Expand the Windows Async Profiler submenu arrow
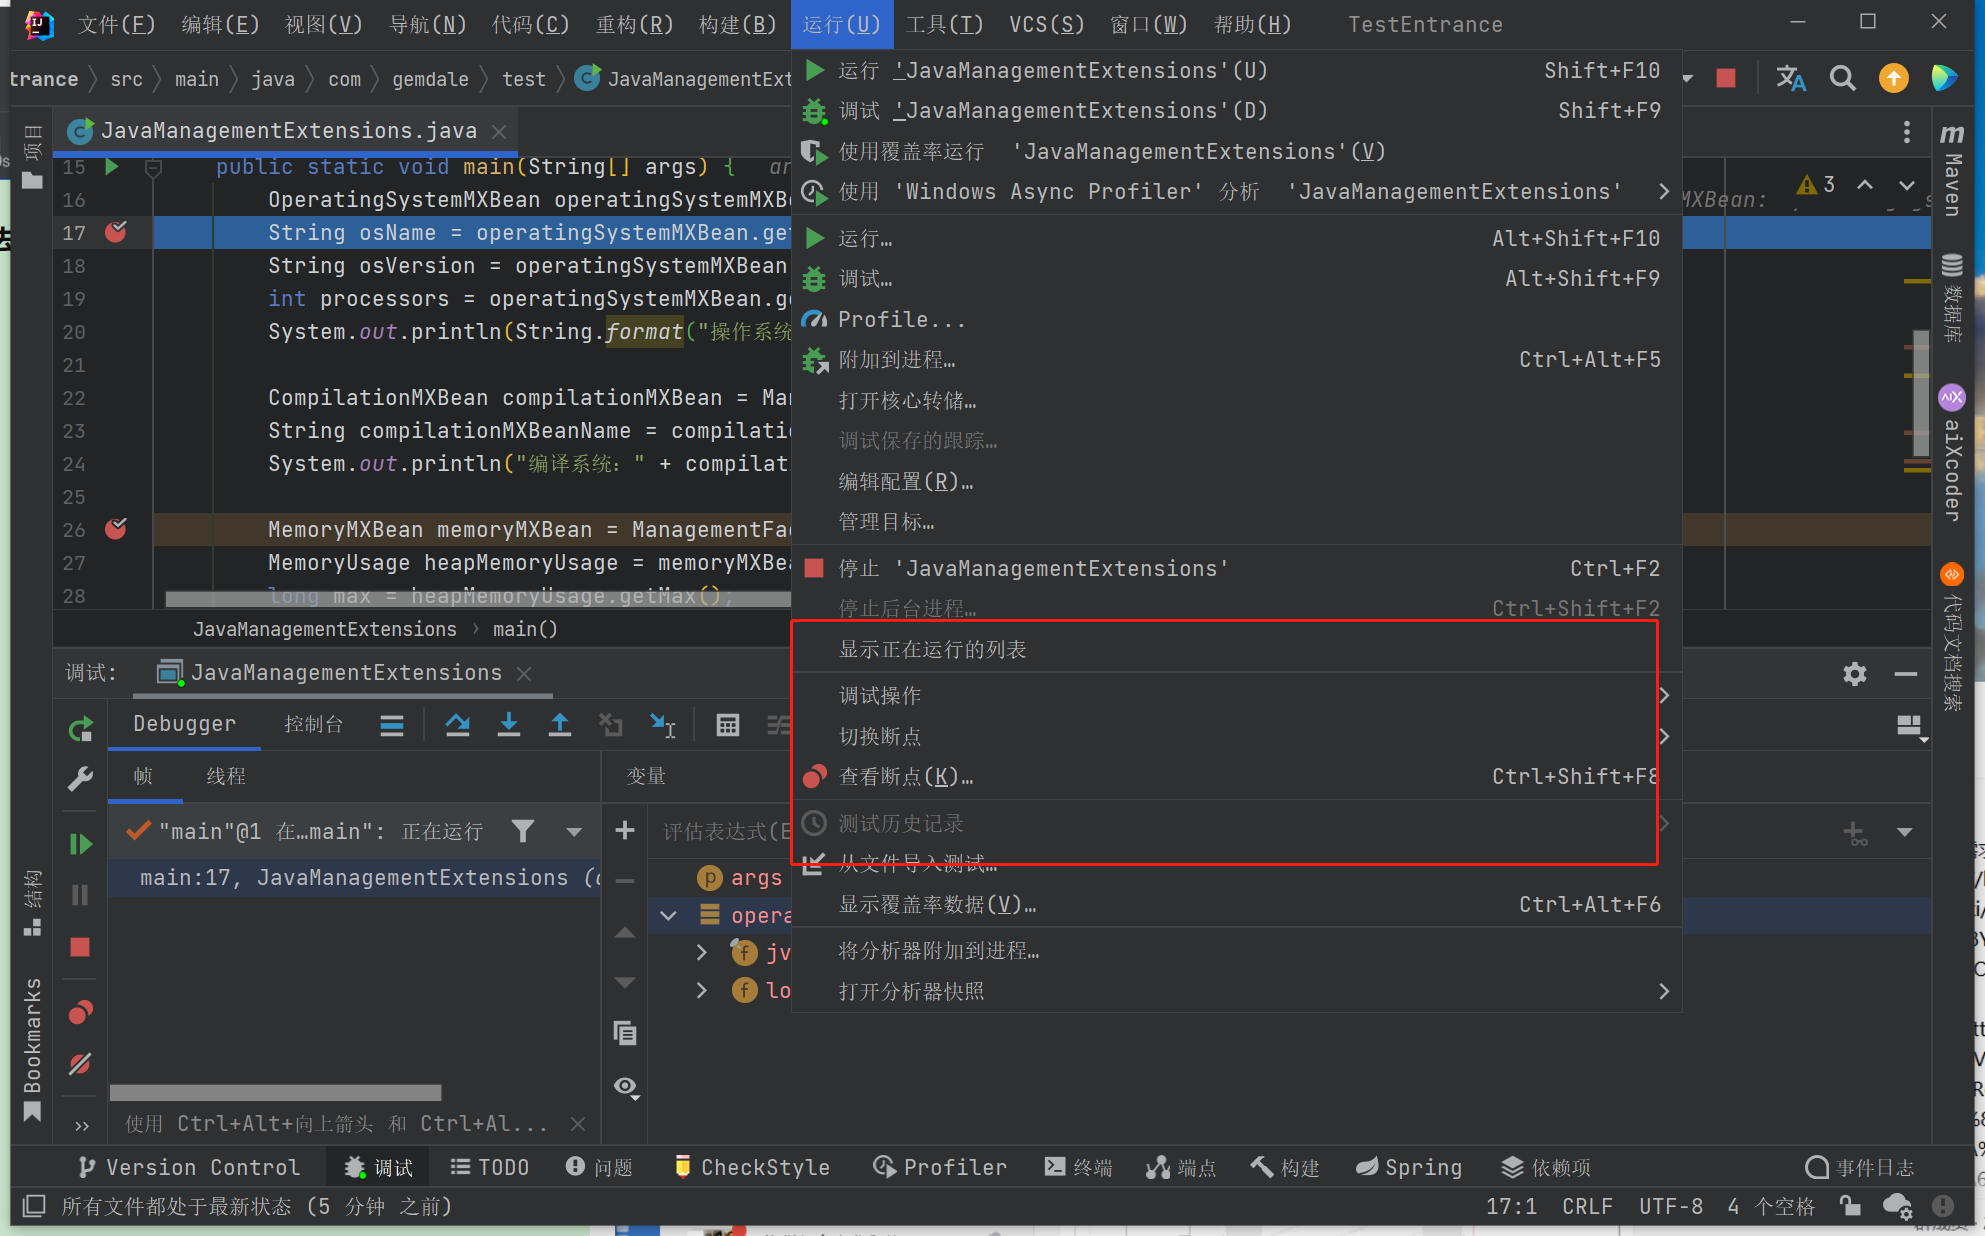The width and height of the screenshot is (1985, 1236). pos(1663,191)
